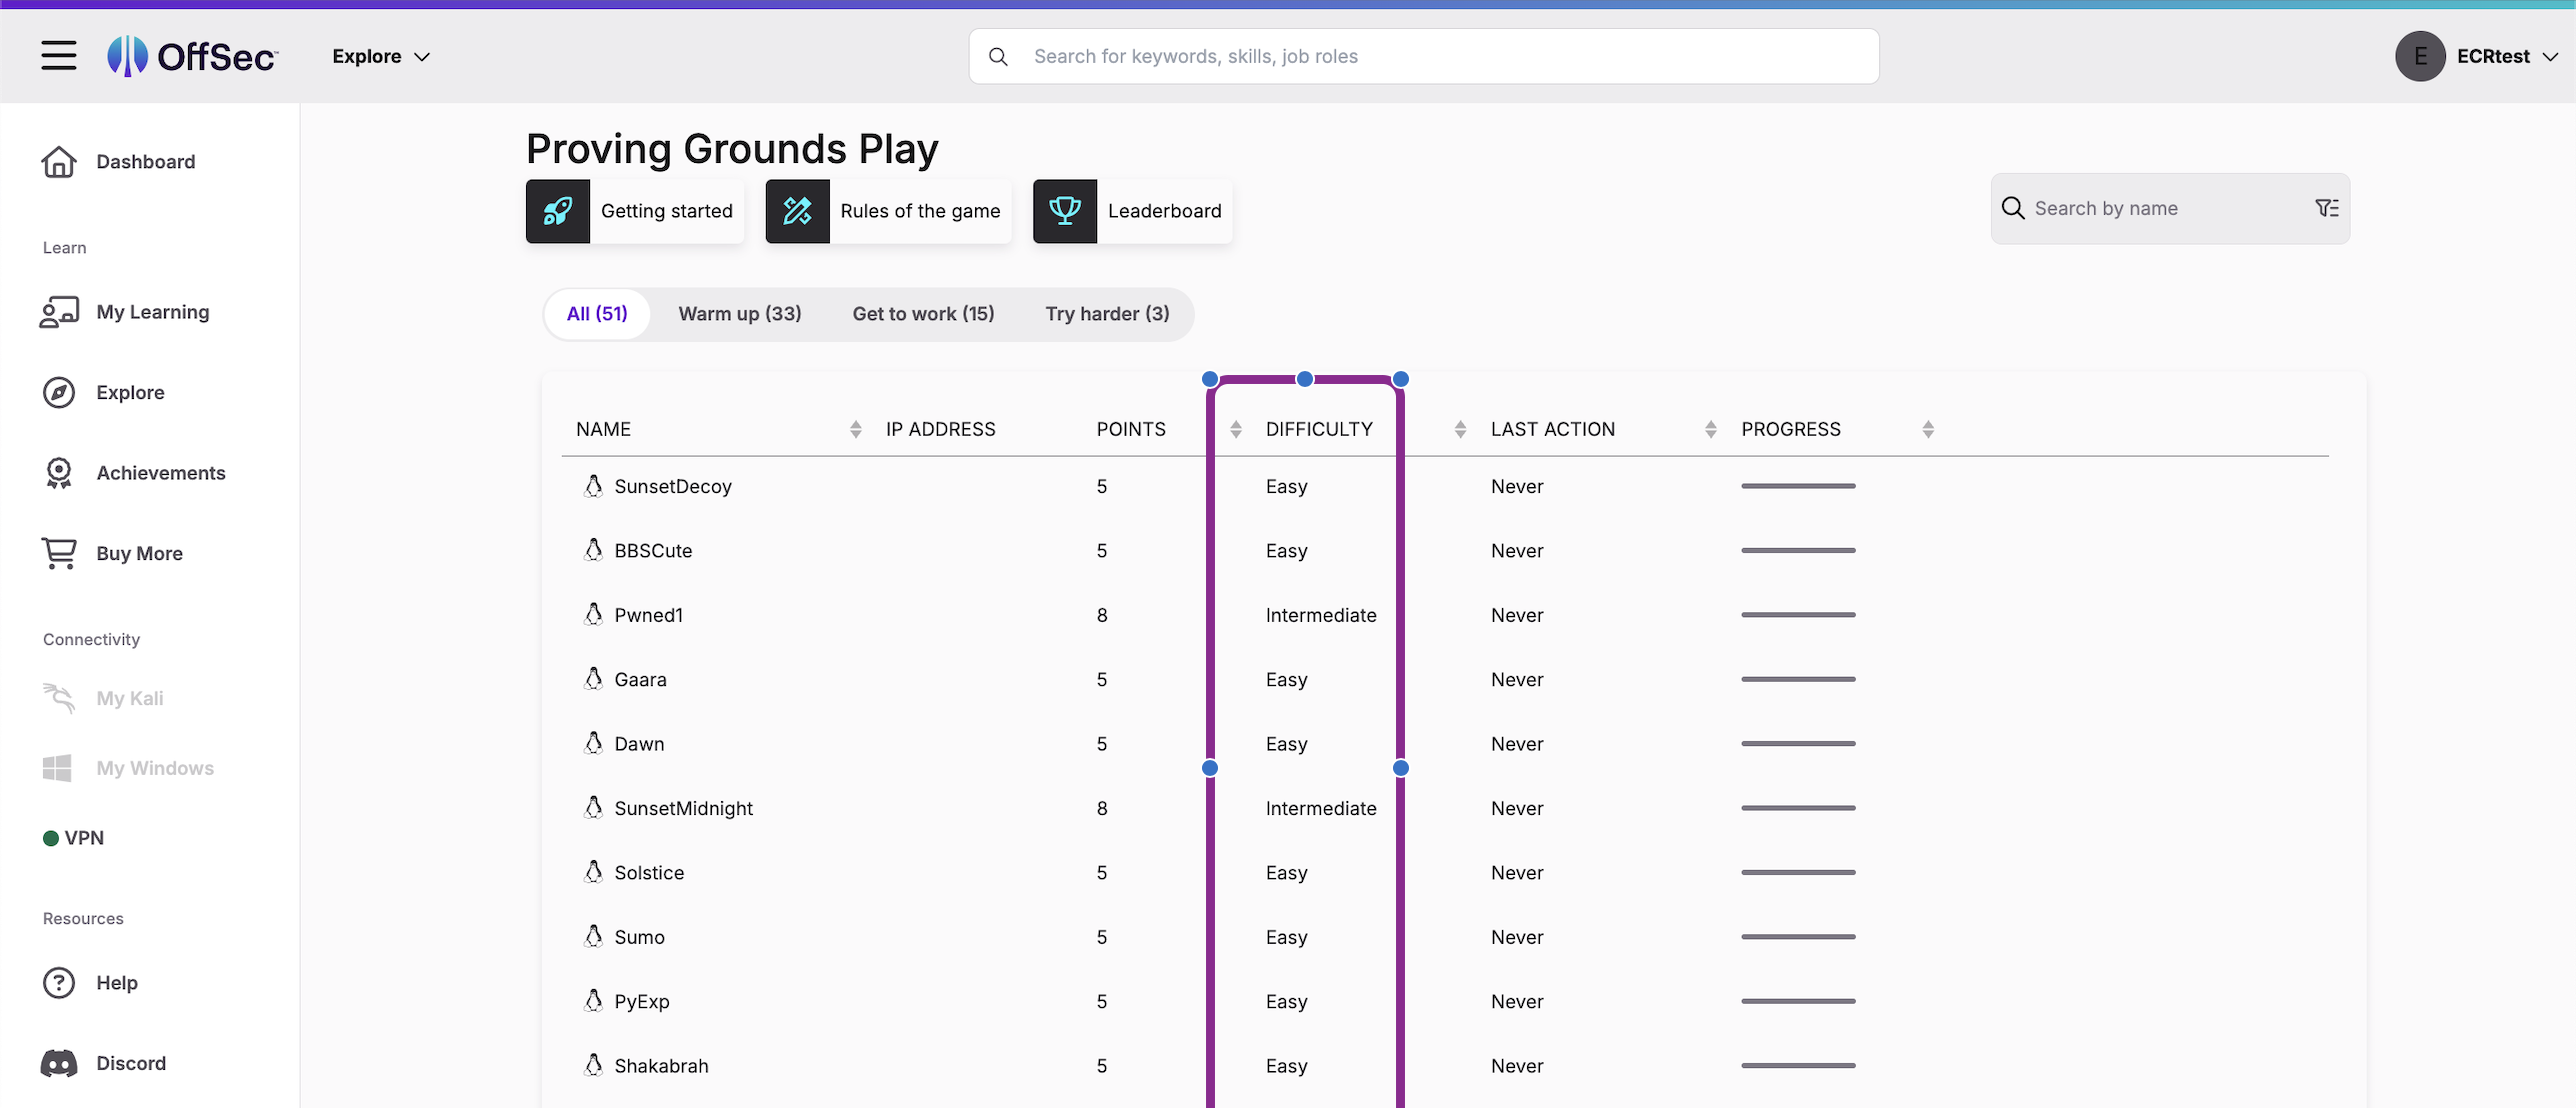Click Dawn progress bar

[x=1798, y=743]
